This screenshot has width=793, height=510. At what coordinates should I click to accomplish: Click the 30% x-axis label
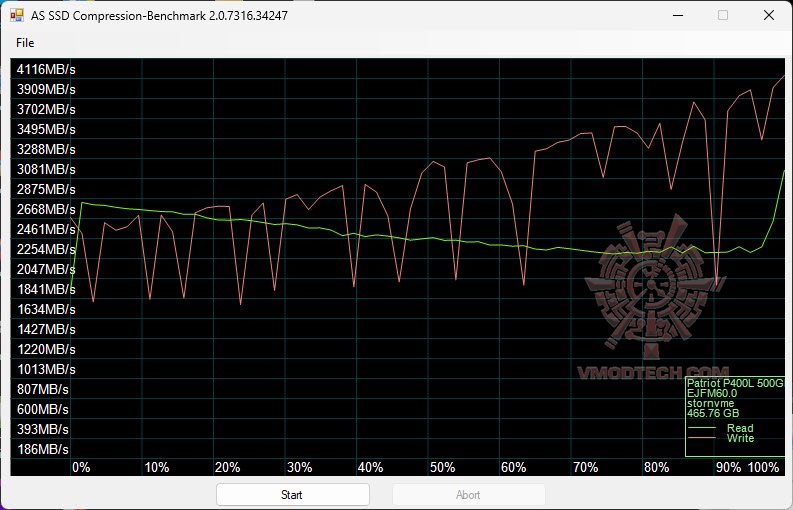(299, 467)
